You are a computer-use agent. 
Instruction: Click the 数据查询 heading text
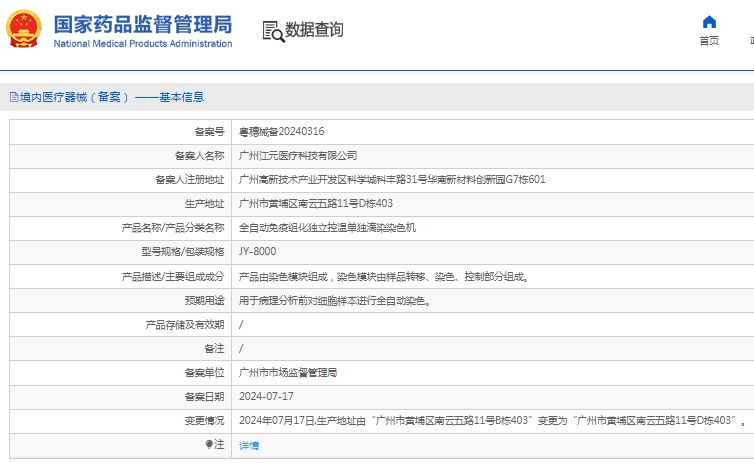314,29
